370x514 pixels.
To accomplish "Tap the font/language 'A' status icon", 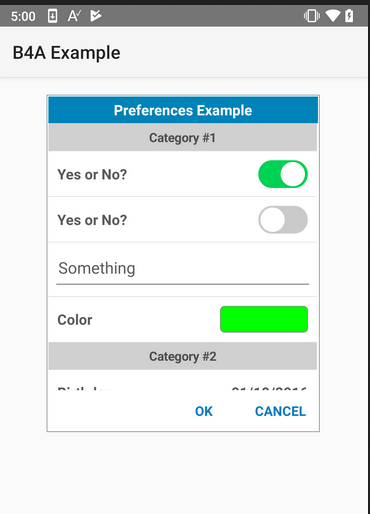I will [74, 16].
